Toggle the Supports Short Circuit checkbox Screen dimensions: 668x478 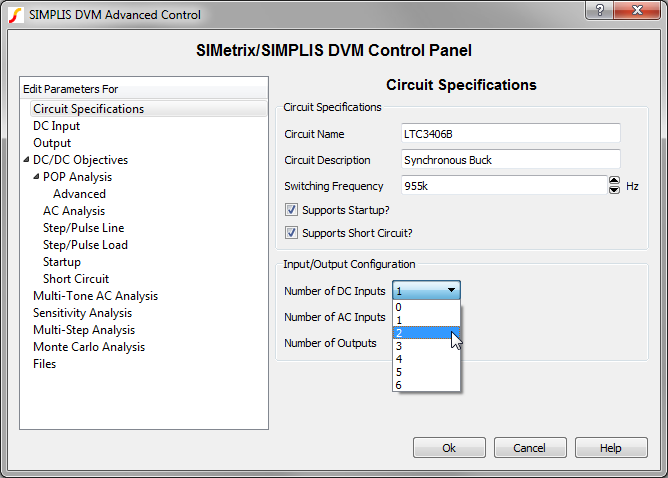291,233
